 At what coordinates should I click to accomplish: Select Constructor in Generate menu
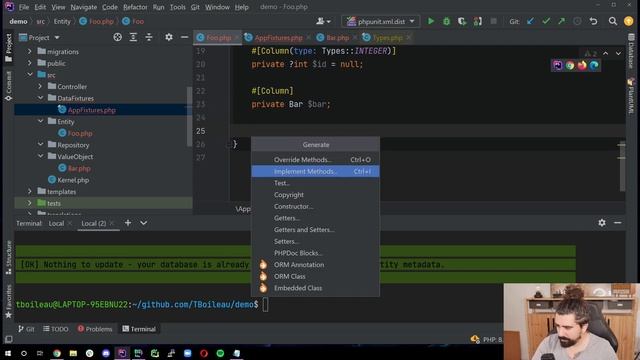pos(316,206)
